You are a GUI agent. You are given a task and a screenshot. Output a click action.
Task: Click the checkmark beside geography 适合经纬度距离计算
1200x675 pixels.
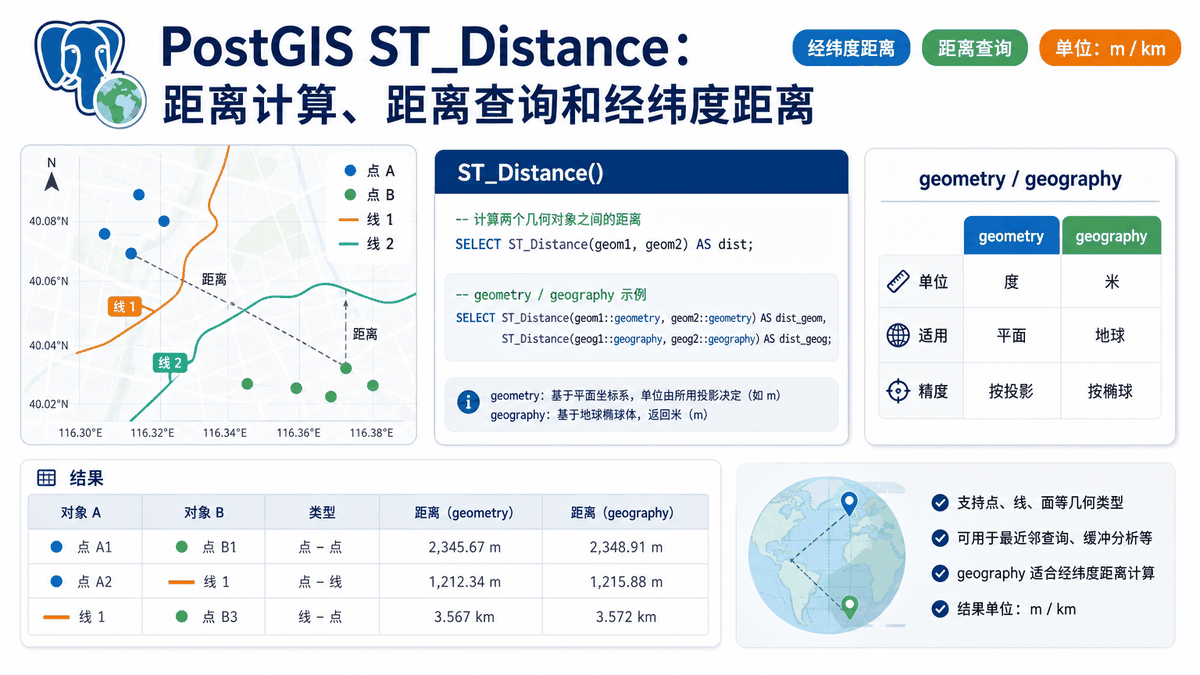point(939,573)
